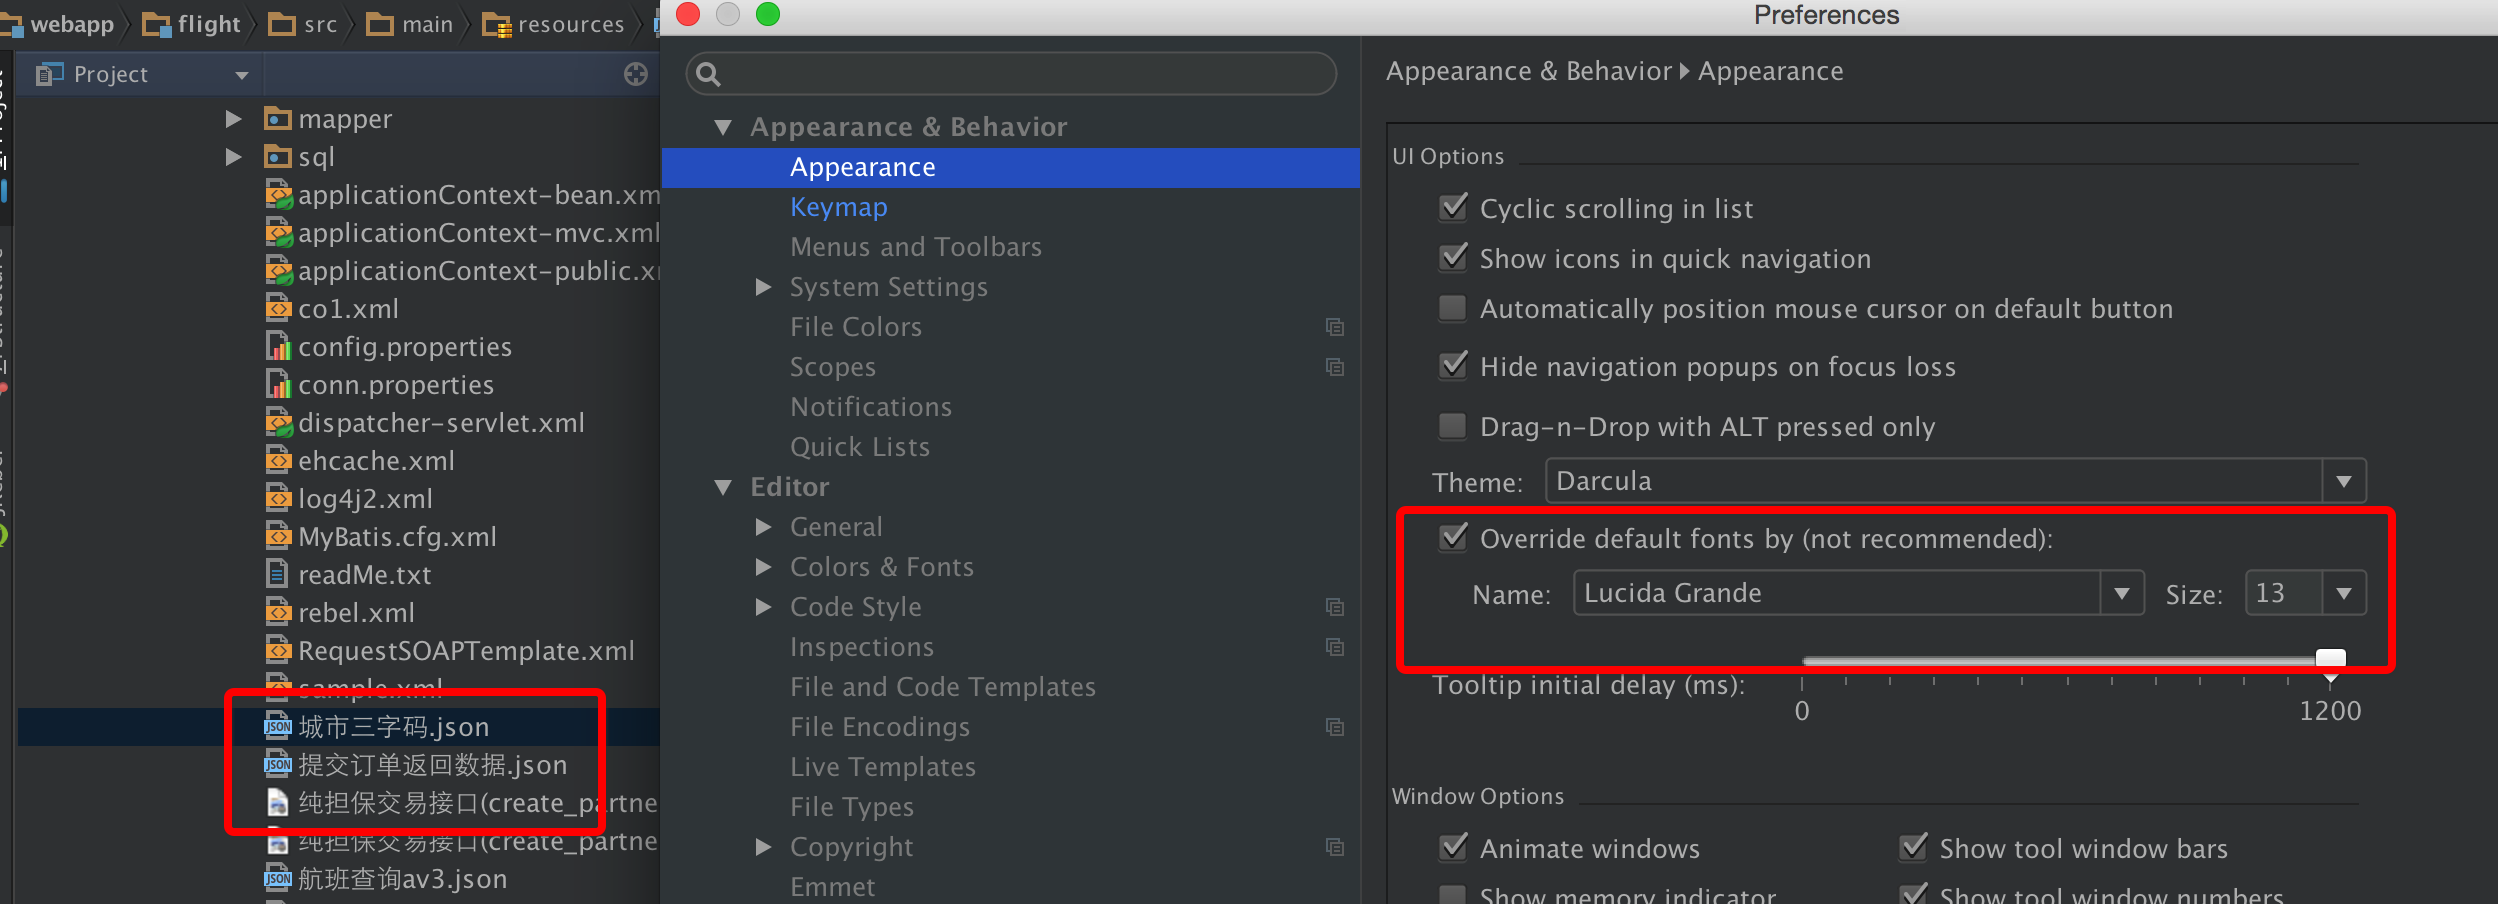This screenshot has height=904, width=2498.
Task: Click the dispatcher-servlet.xml file icon
Action: coord(278,423)
